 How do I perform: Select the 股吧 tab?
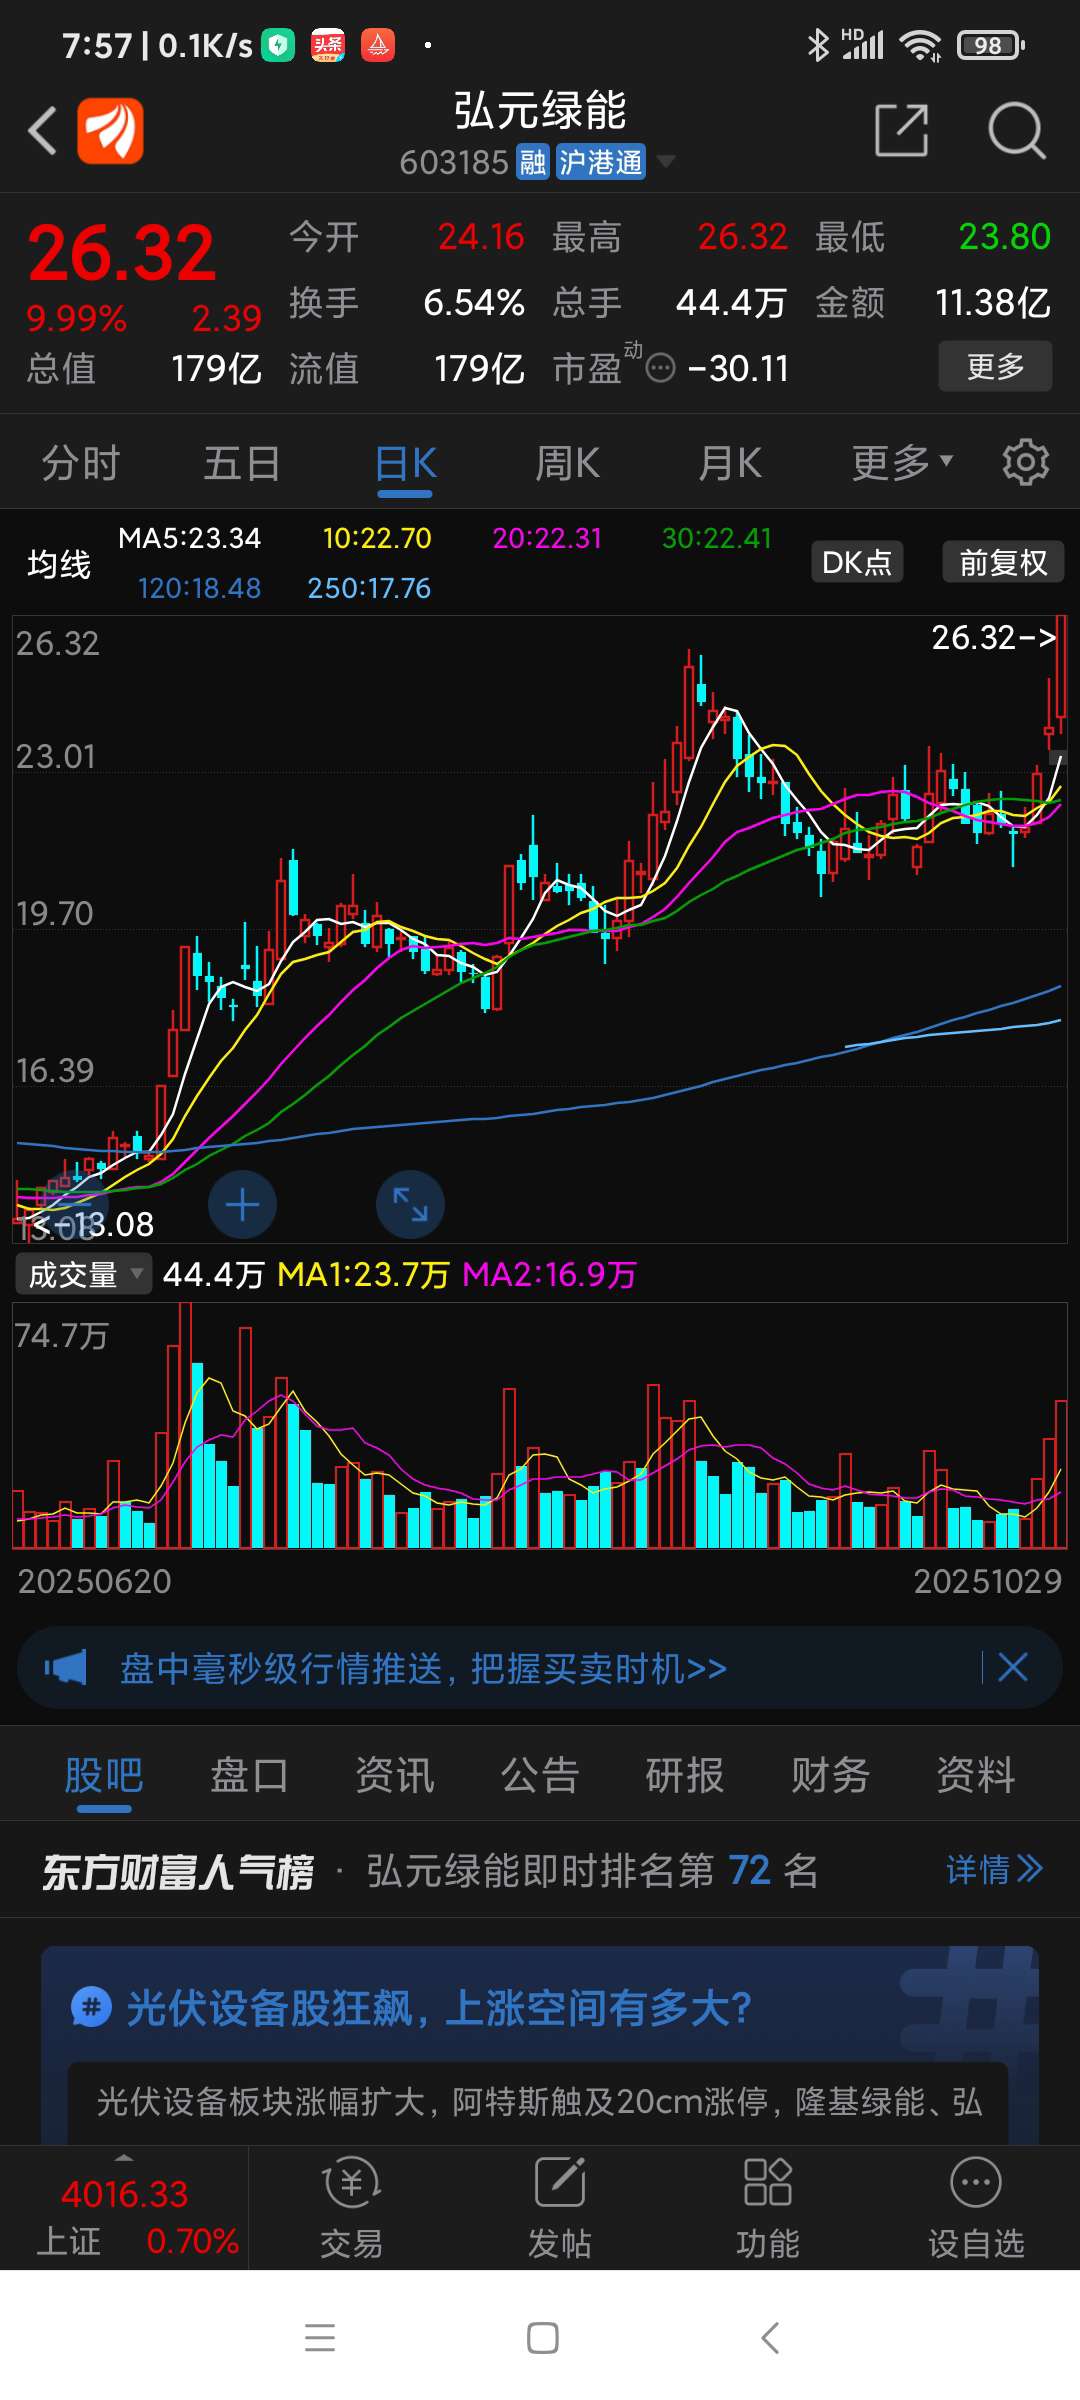(104, 1776)
